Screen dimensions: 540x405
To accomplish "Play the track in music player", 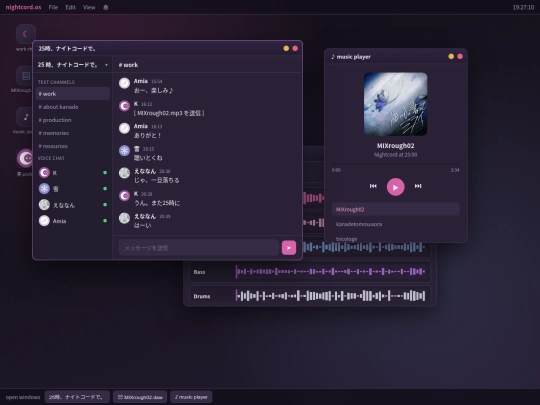I will 395,187.
